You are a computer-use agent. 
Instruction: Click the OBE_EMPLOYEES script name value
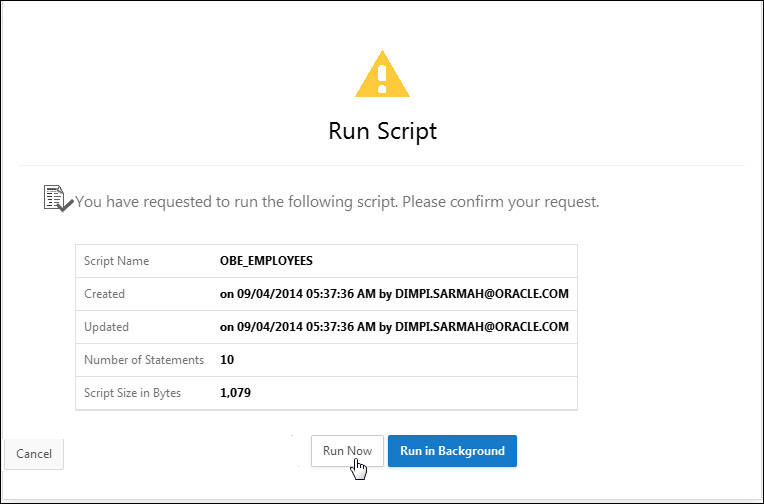(266, 261)
